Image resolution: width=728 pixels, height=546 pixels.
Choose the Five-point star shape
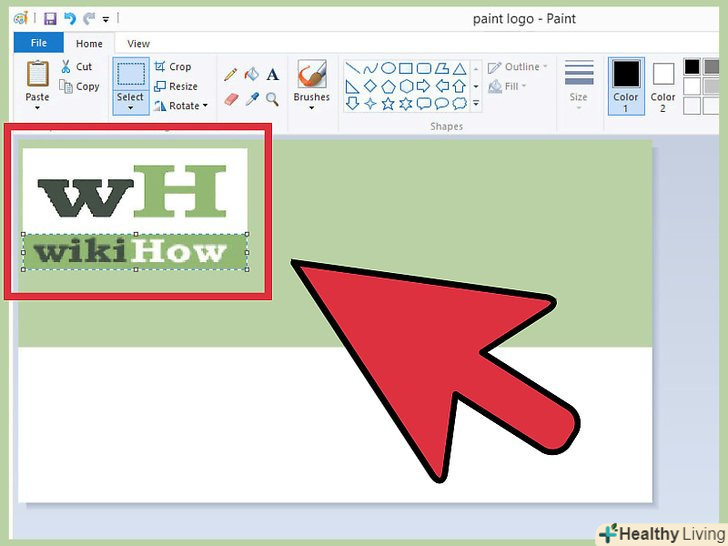coord(388,103)
